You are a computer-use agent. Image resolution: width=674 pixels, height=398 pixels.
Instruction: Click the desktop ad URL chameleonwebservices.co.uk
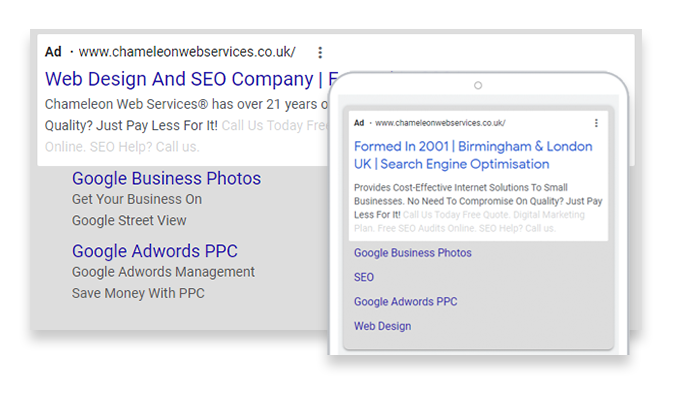tap(187, 52)
